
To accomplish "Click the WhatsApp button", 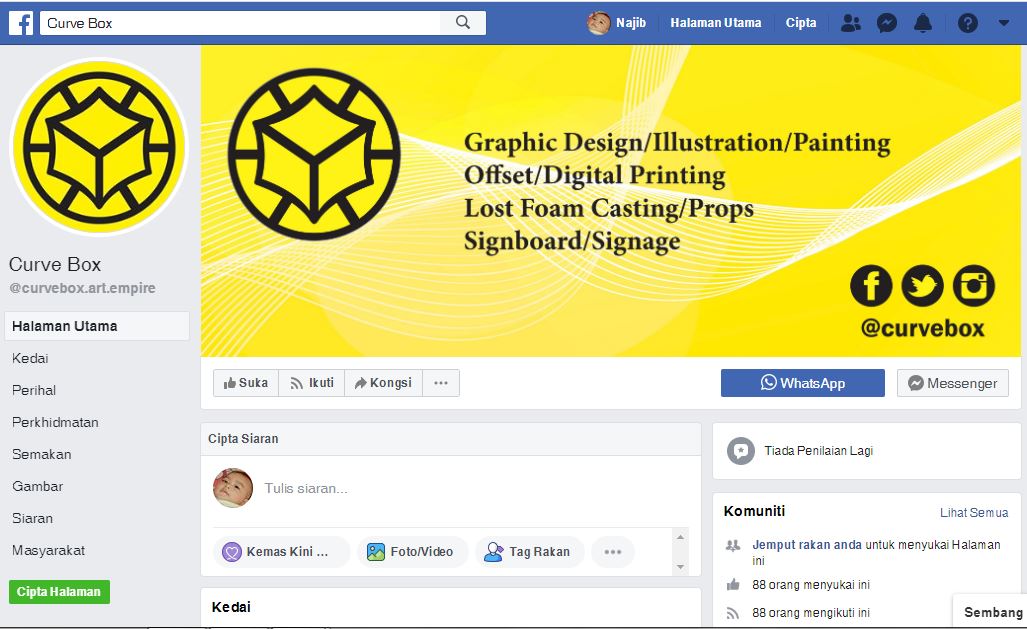I will point(802,383).
